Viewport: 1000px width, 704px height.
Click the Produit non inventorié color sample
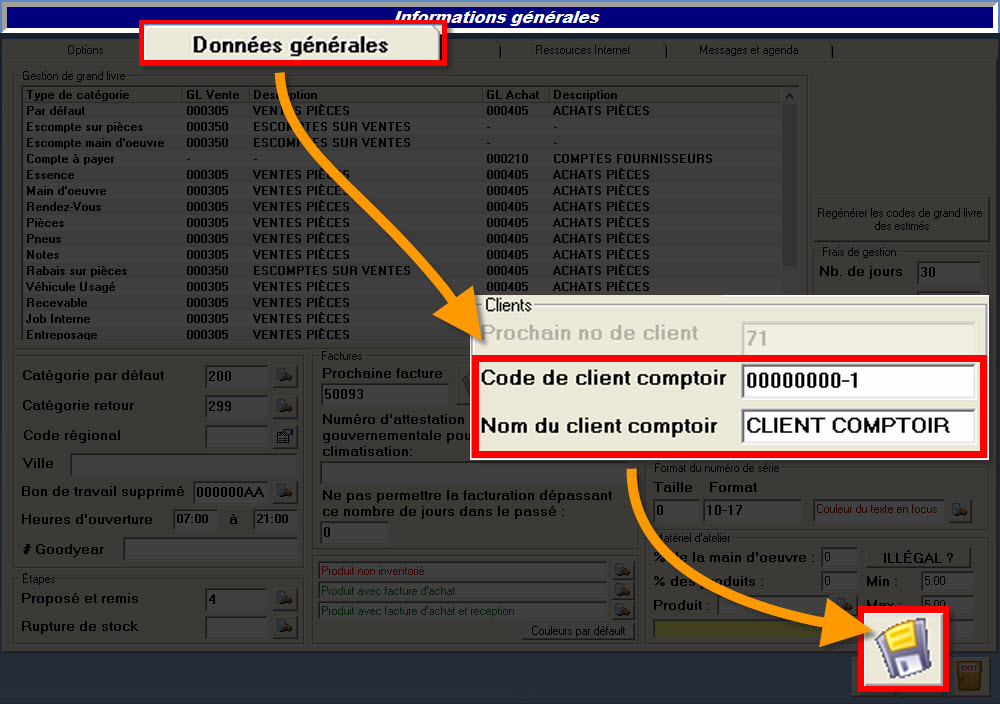click(x=462, y=571)
